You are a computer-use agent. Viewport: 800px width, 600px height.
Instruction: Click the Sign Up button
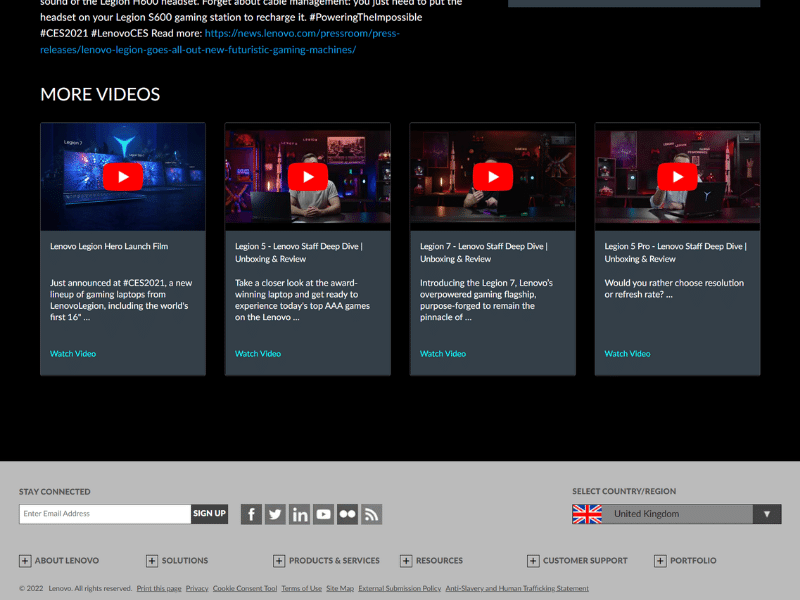[x=209, y=514]
